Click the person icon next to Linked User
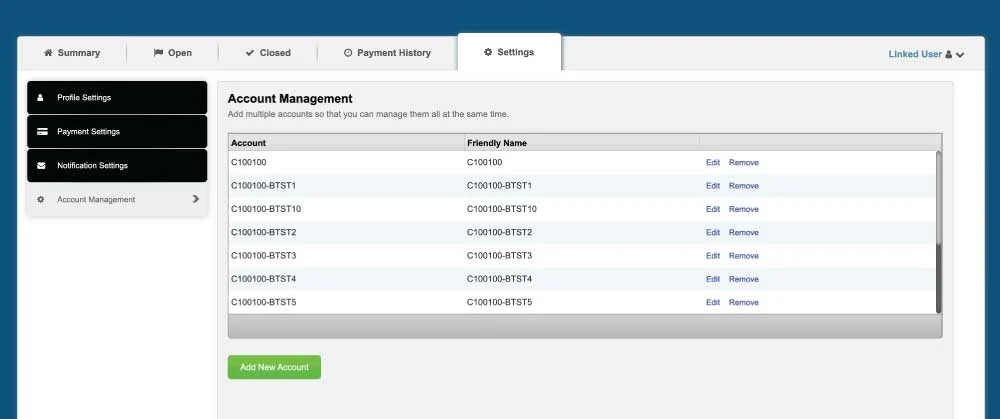Screen dimensions: 1000x419 tap(948, 54)
